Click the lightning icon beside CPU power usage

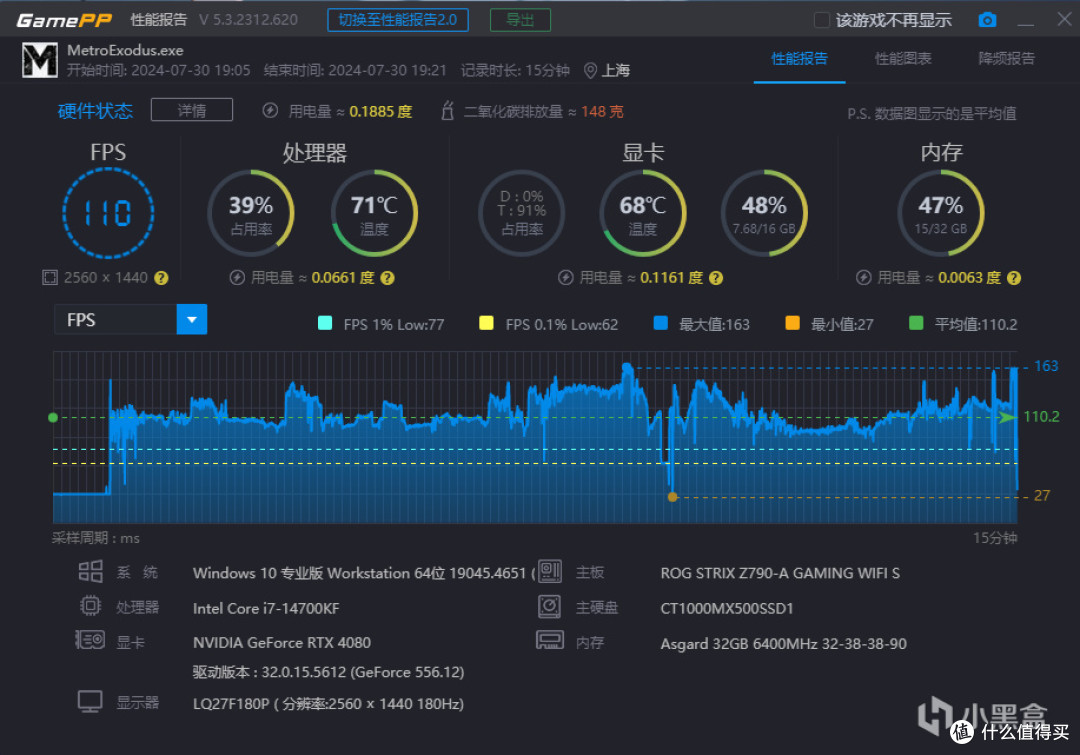(x=237, y=278)
